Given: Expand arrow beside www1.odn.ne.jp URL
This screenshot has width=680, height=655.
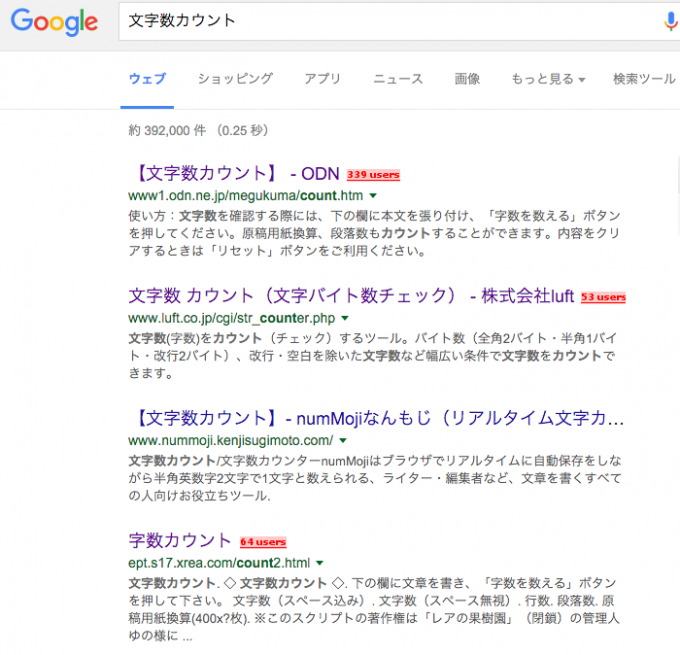Looking at the screenshot, I should coord(373,196).
